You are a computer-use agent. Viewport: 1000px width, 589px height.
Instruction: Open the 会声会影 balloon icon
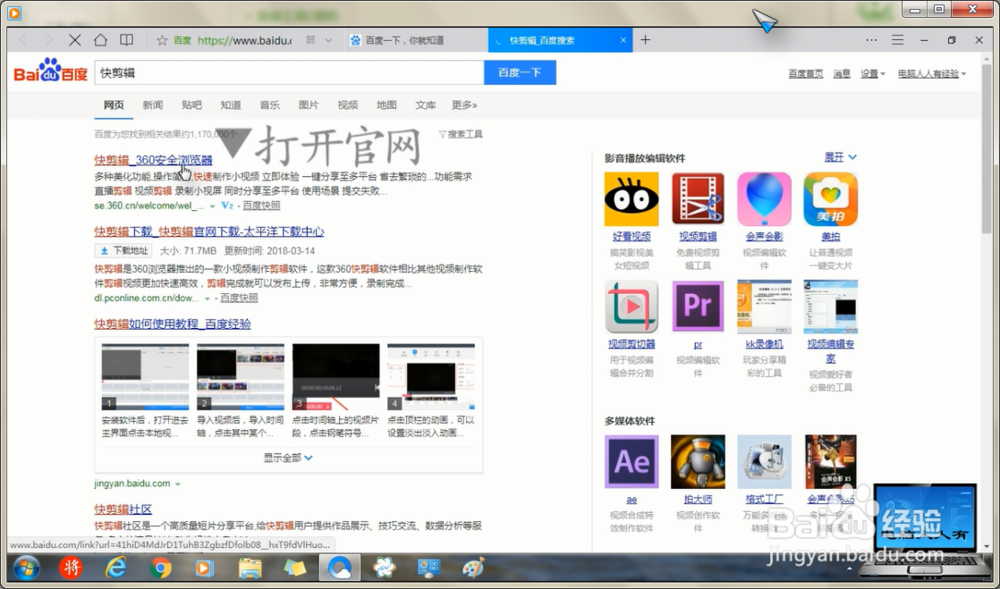point(764,199)
